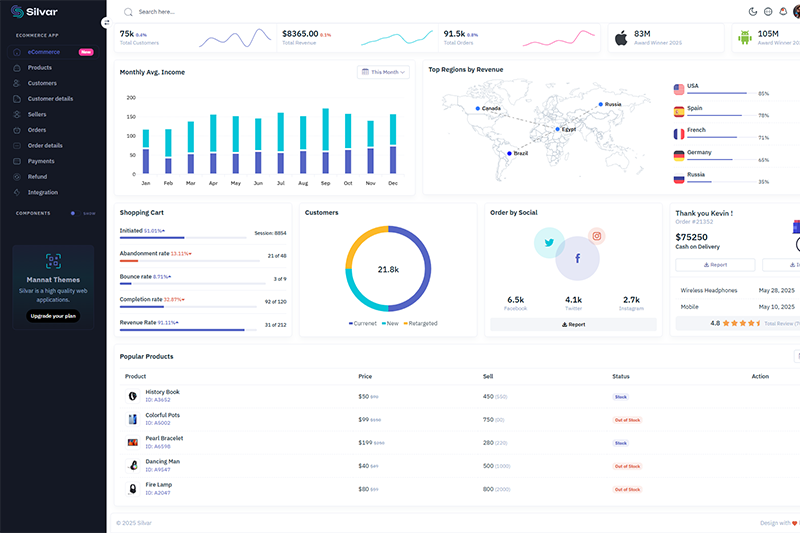Toggle dark mode with the moon icon
The width and height of the screenshot is (800, 533).
(x=753, y=12)
